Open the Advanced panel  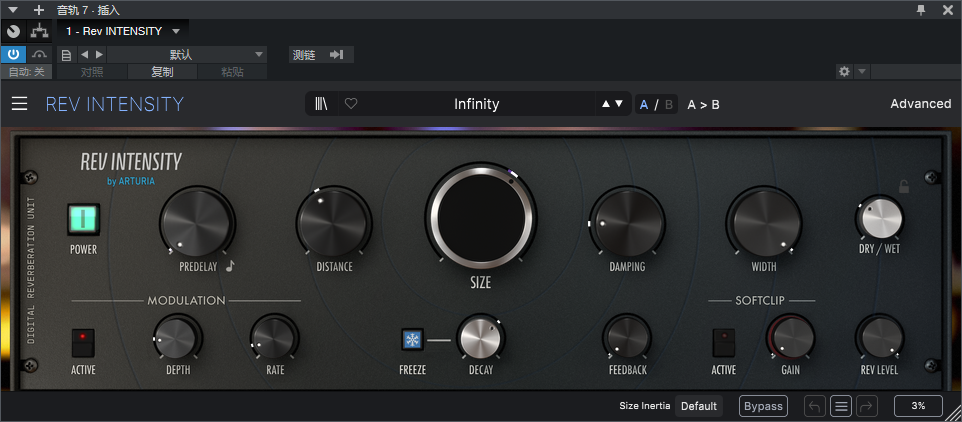tap(920, 104)
